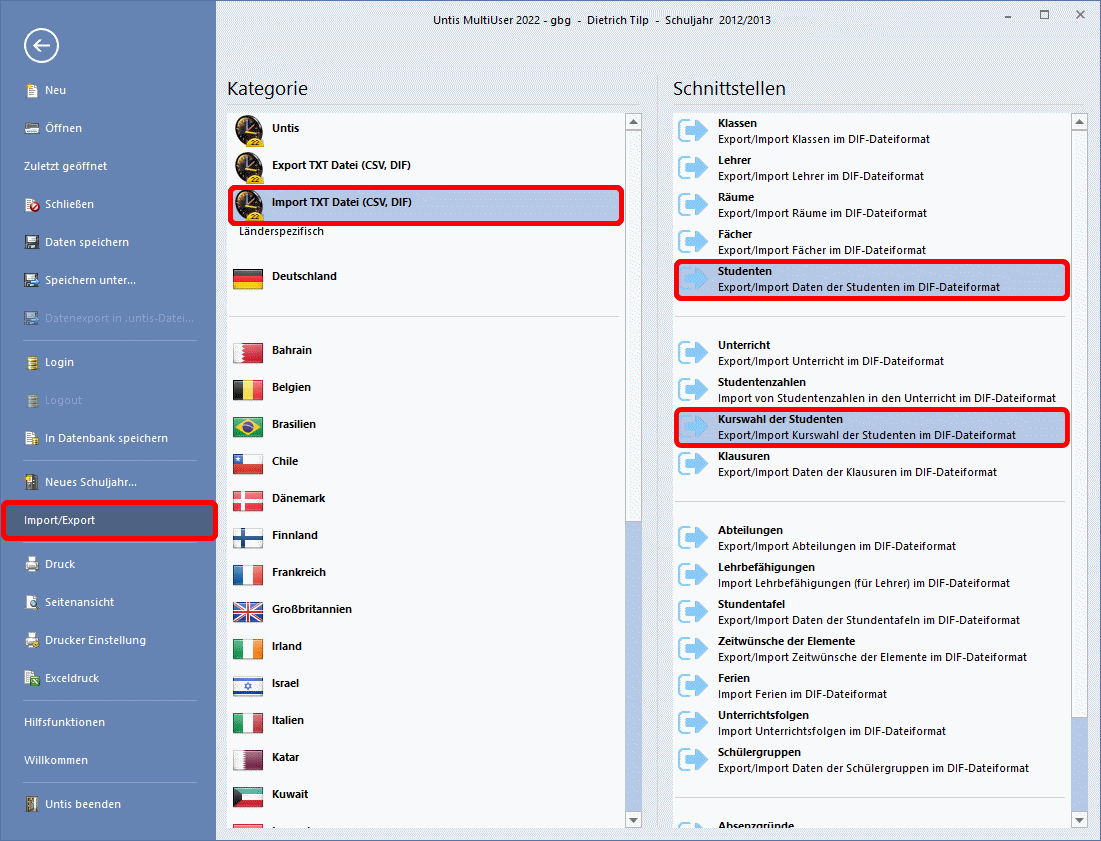Click the printer icon beside Druck
1101x841 pixels.
pos(32,564)
